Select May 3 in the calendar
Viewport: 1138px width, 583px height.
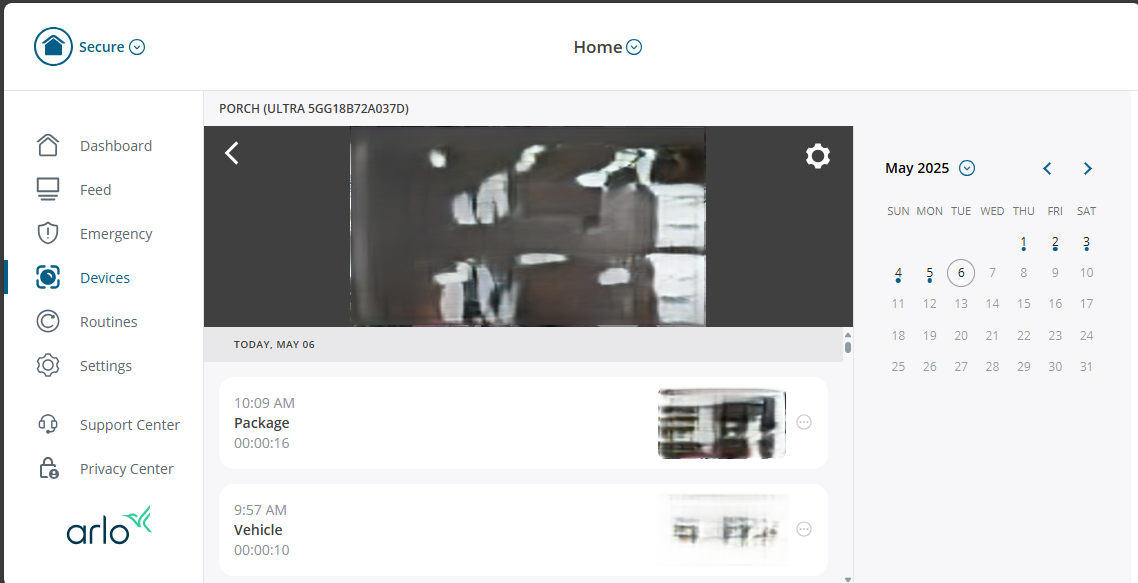1086,242
